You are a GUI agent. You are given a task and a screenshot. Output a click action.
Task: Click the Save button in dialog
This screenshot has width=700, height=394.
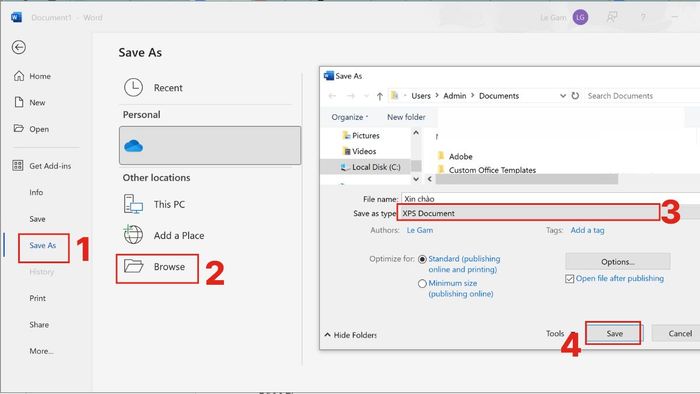pos(614,333)
